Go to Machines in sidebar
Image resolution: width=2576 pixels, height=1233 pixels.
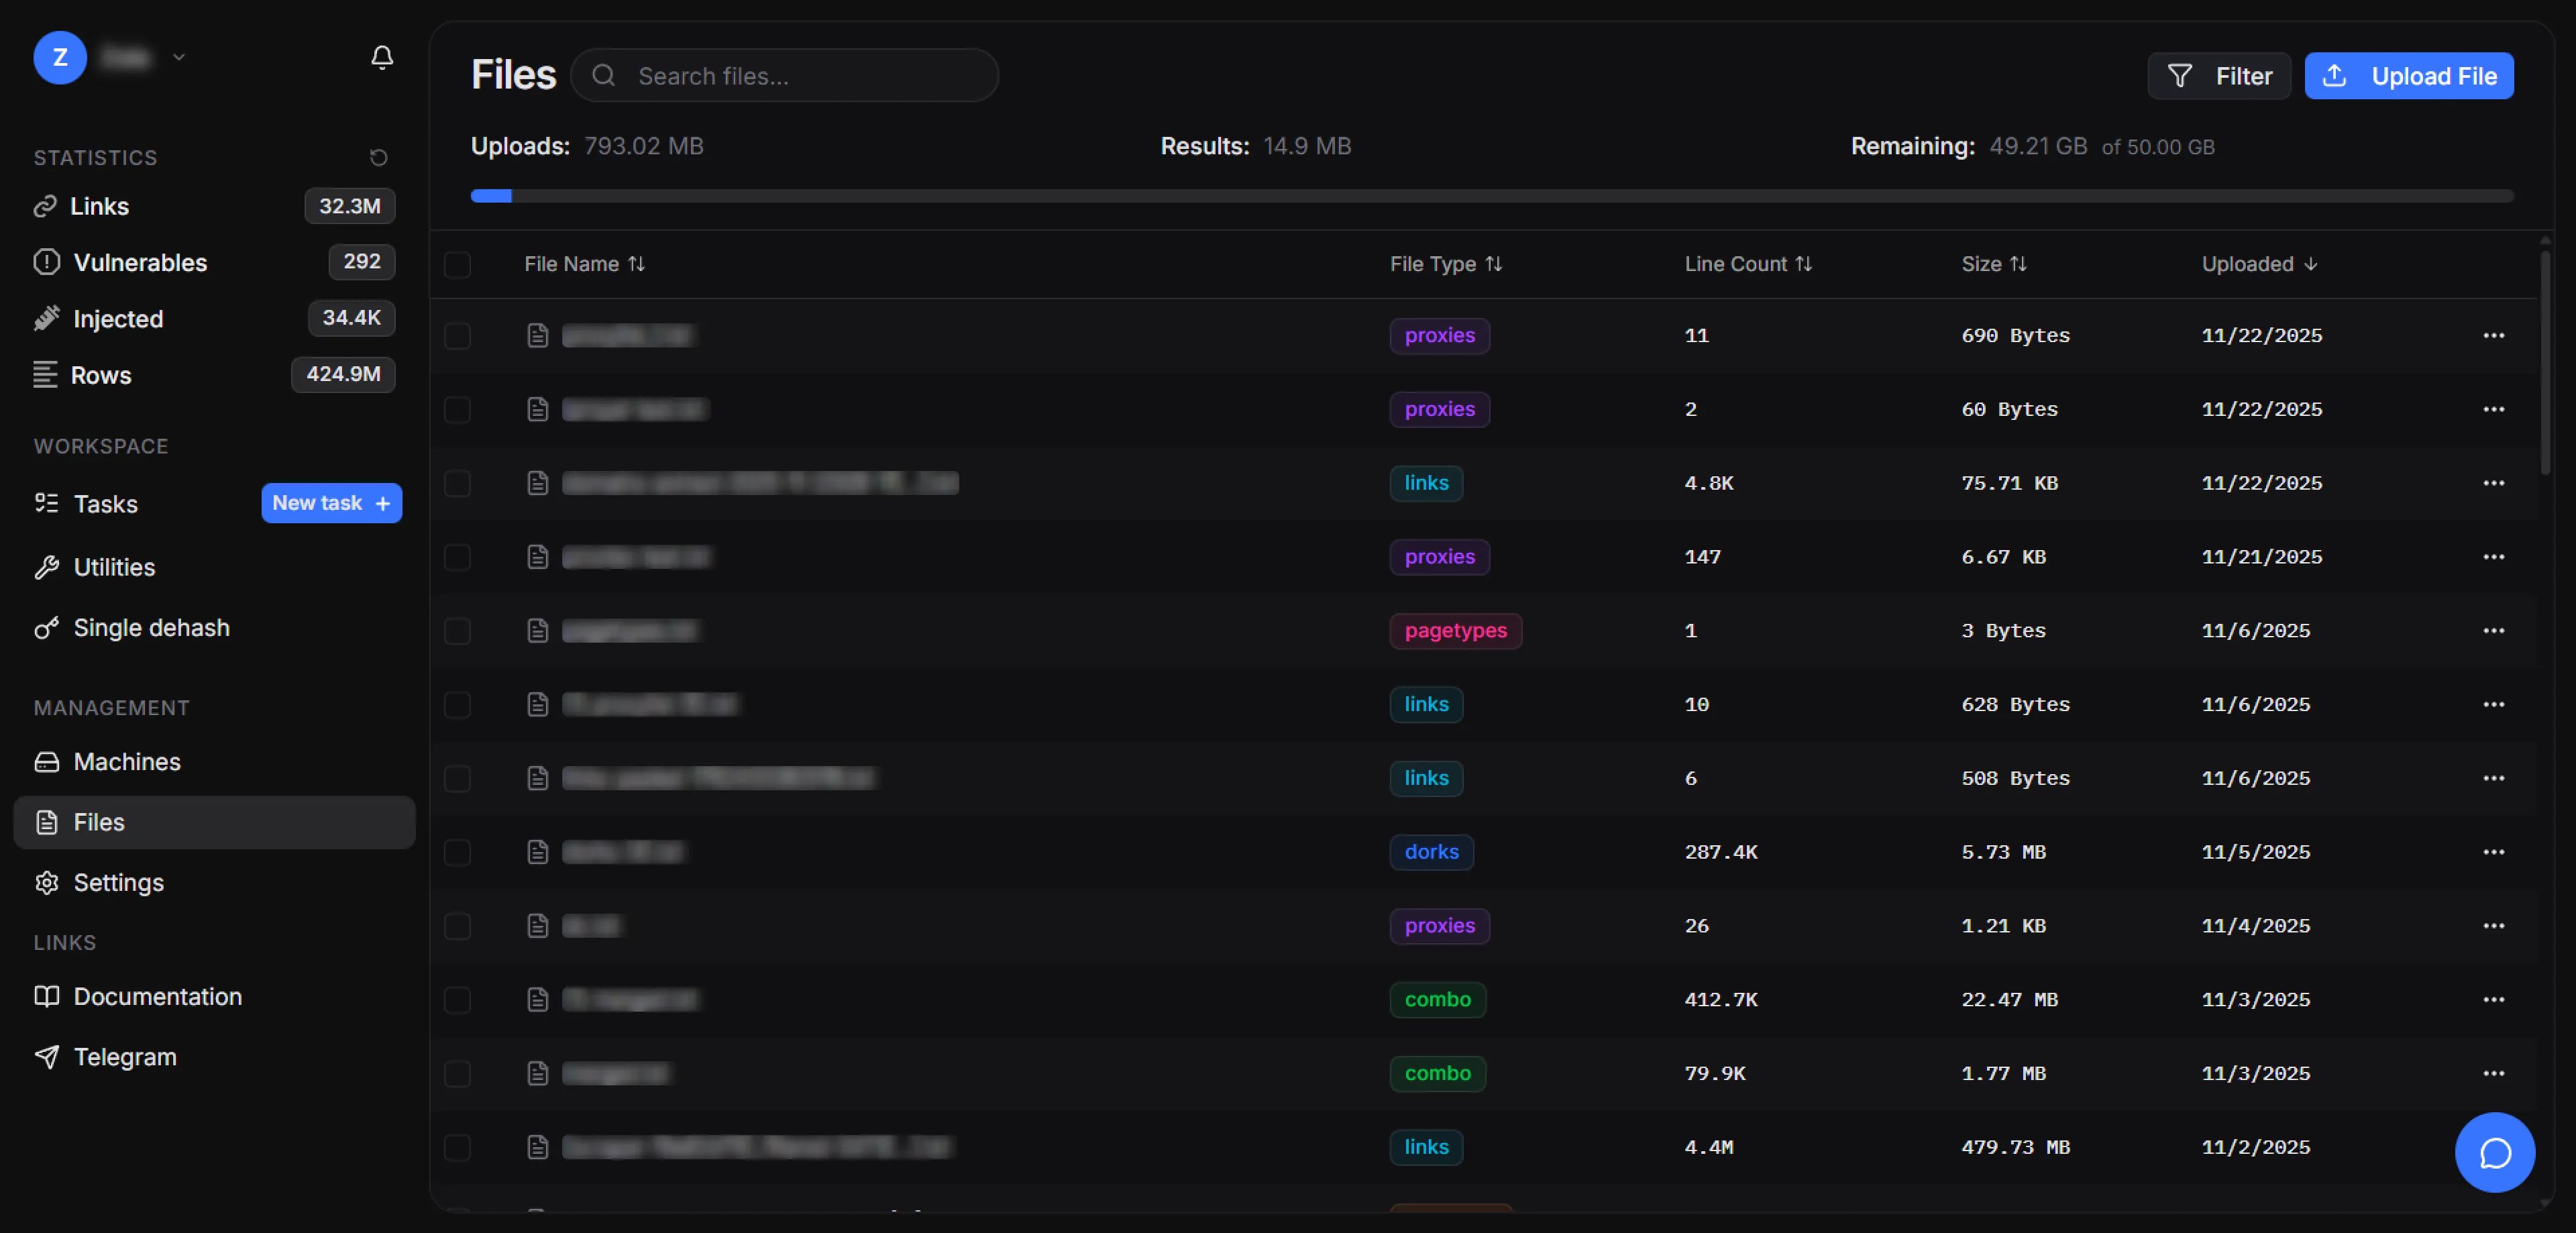[x=127, y=762]
